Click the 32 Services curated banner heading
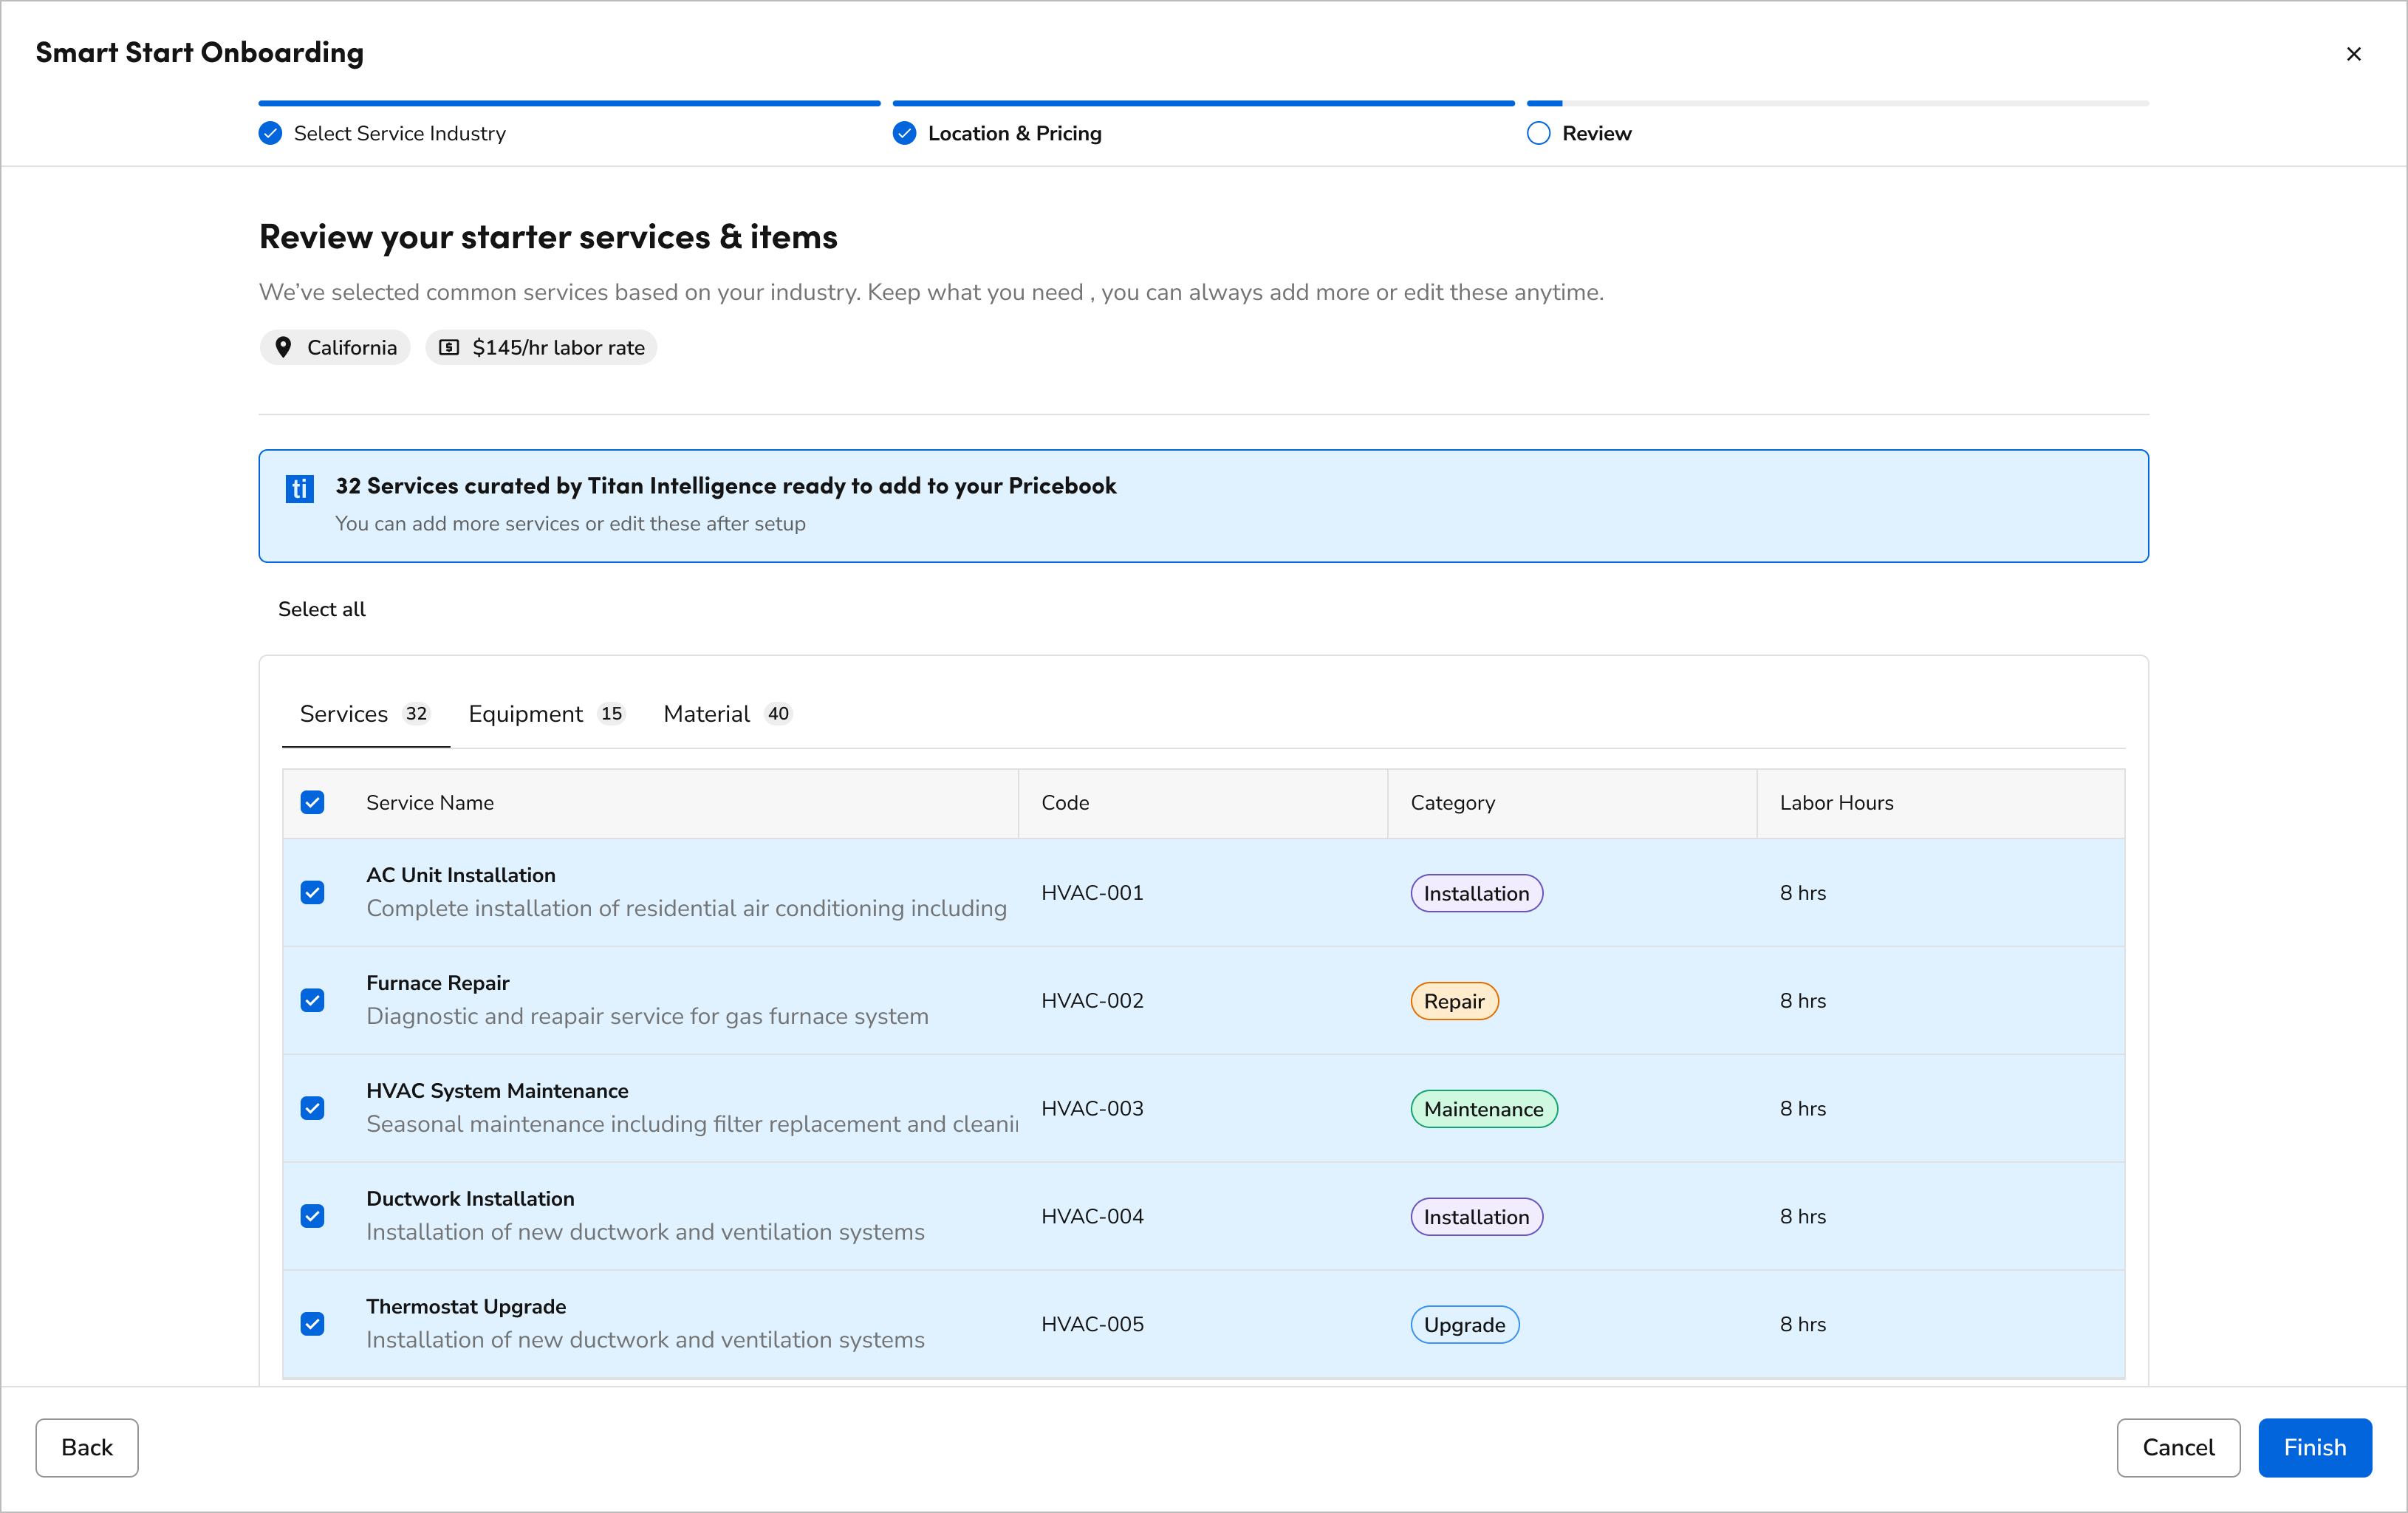Image resolution: width=2408 pixels, height=1513 pixels. (x=725, y=486)
